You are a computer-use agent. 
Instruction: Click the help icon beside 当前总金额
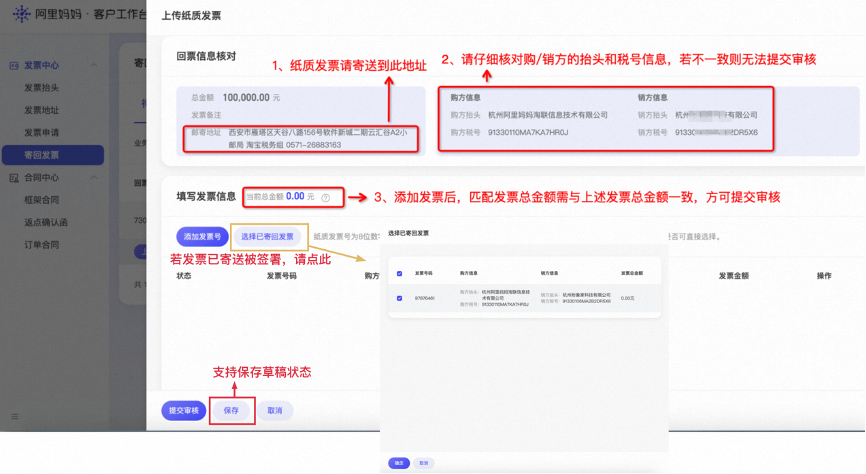point(325,197)
